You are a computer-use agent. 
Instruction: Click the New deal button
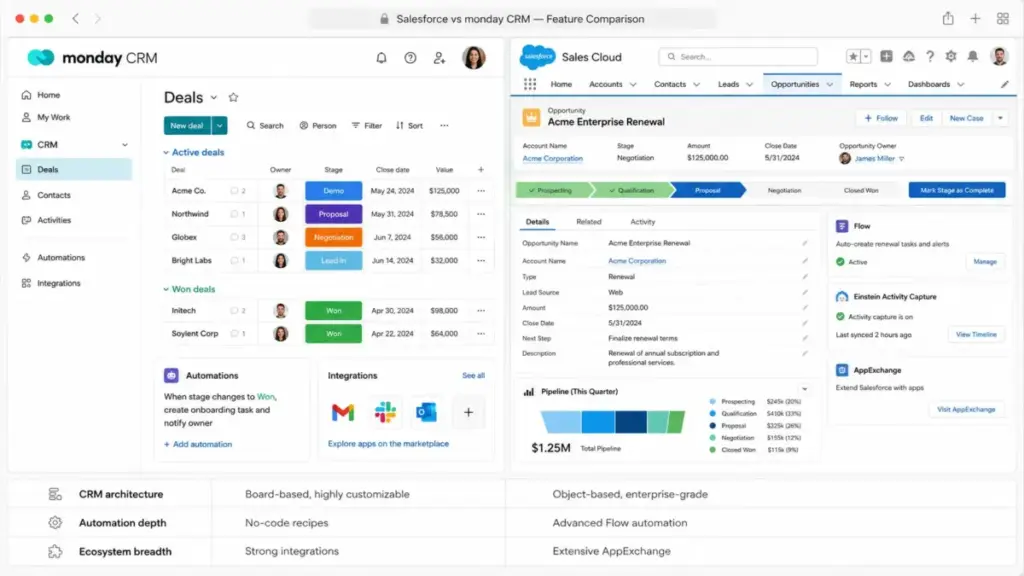point(187,125)
